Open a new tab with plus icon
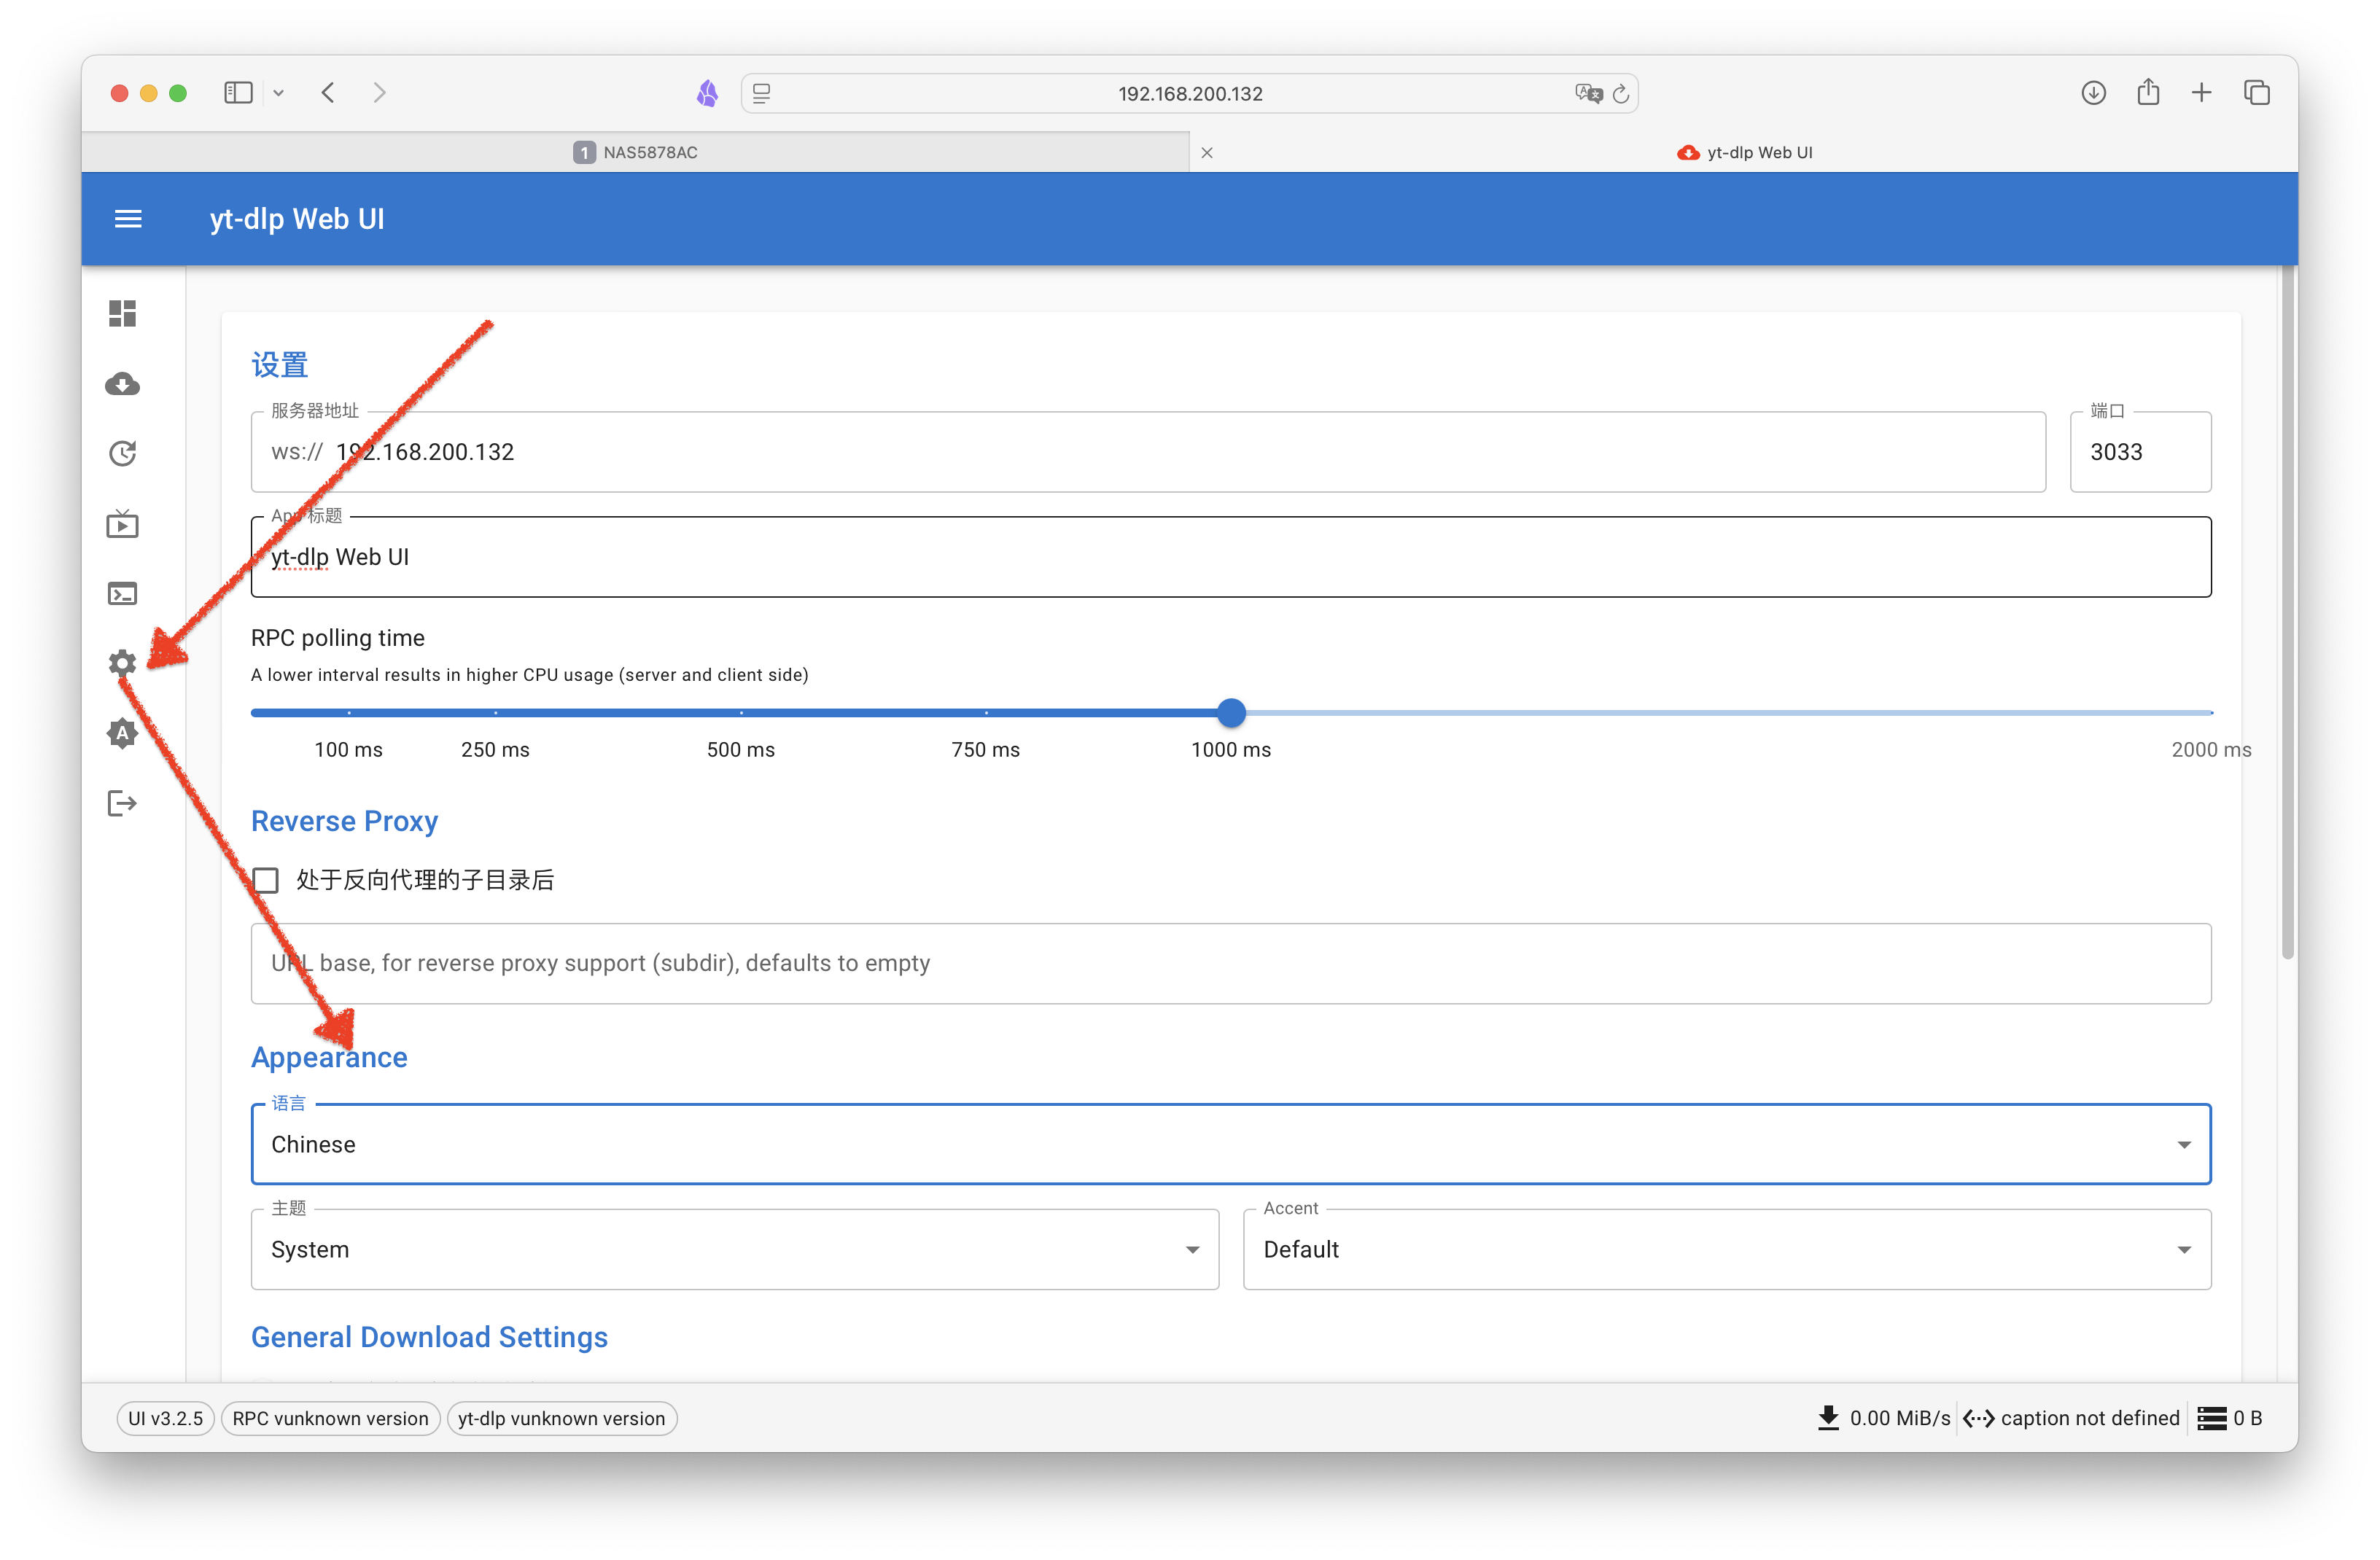This screenshot has width=2380, height=1560. 2201,93
